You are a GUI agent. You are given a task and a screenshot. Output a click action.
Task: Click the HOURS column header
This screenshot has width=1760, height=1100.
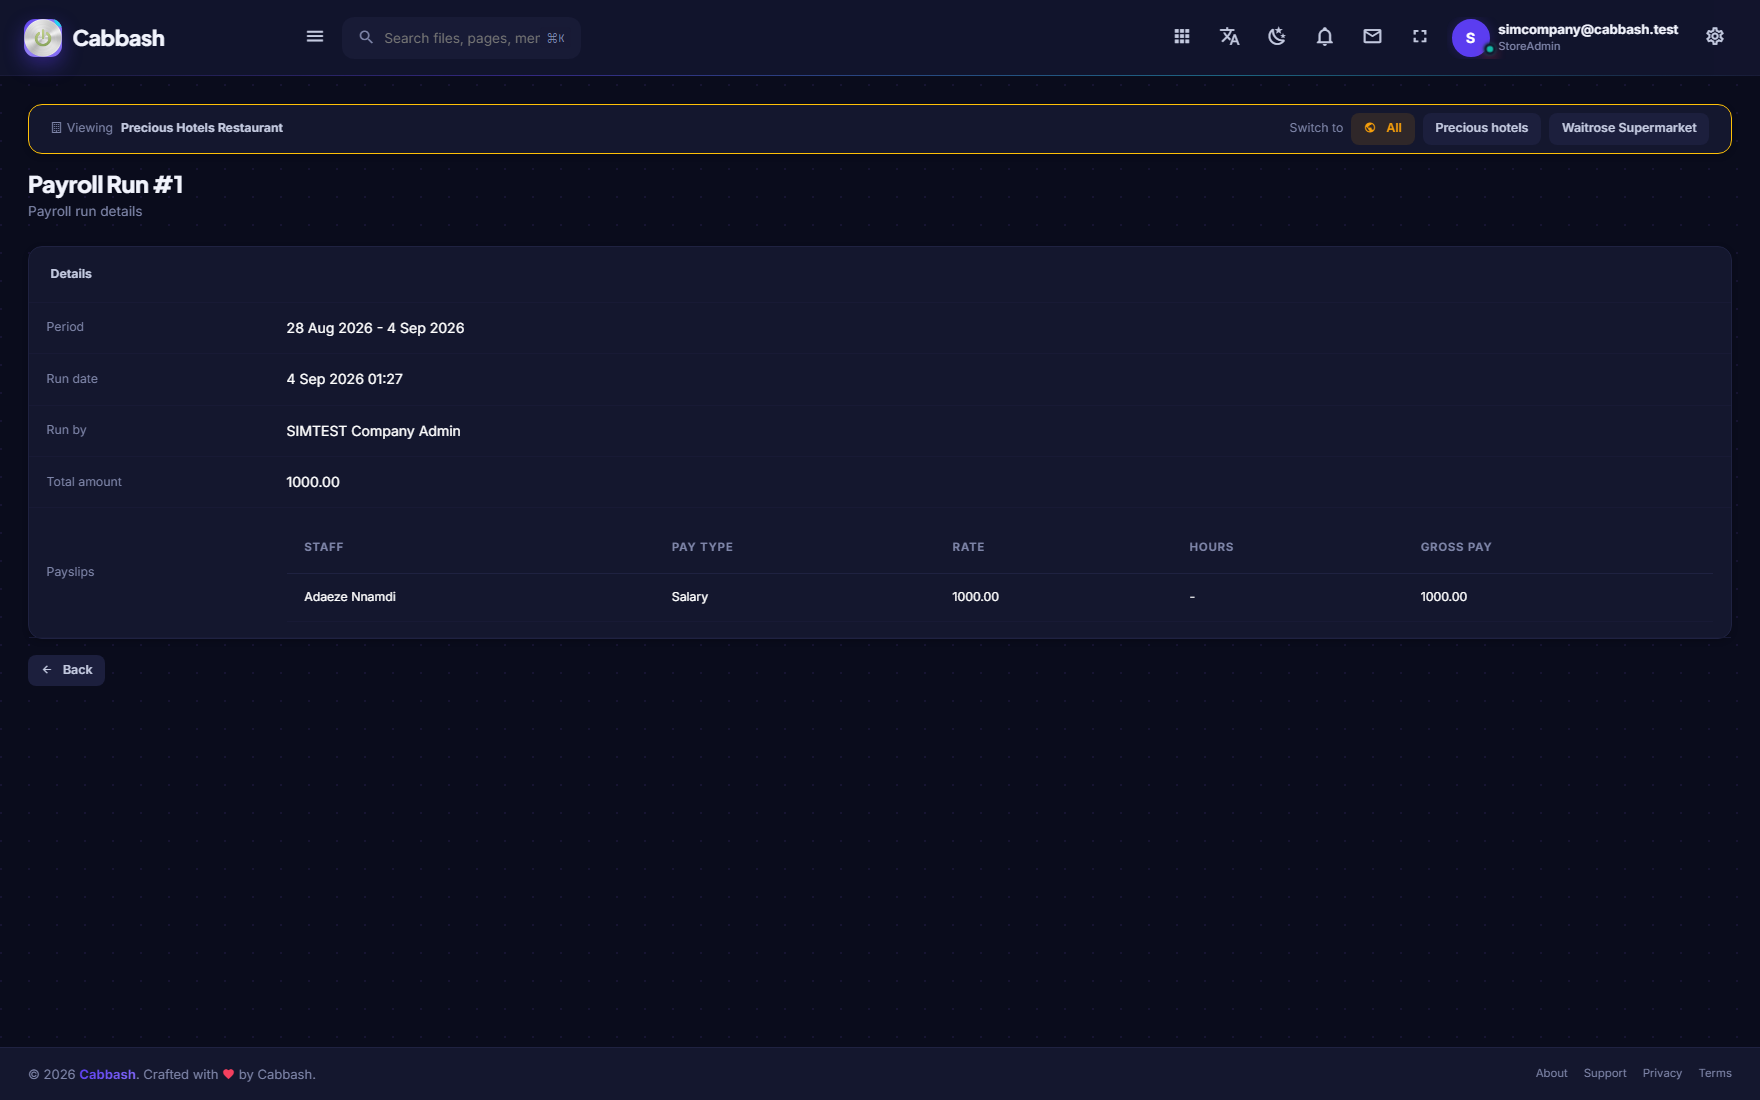coord(1211,547)
